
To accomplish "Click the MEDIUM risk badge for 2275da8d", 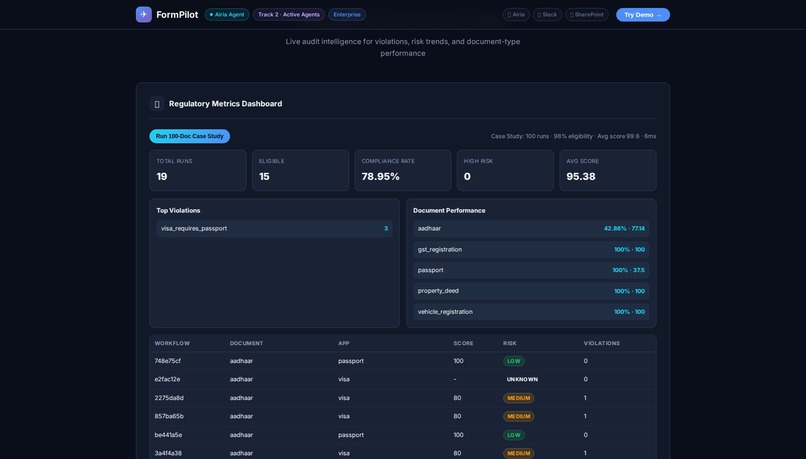I will 518,398.
